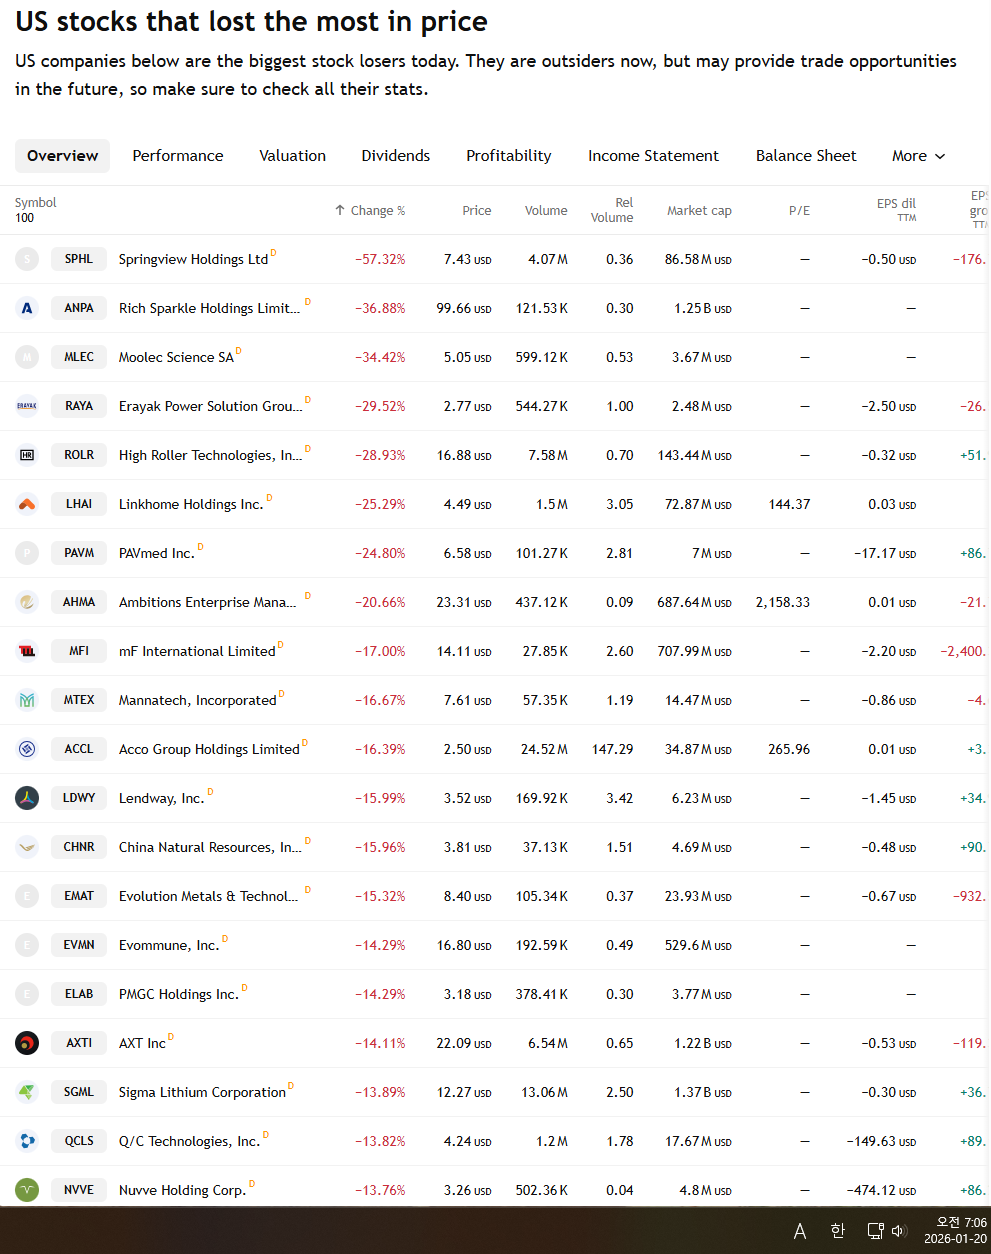Click the Korean IME '한' taskbar indicator
Screen dimensions: 991x1254
point(838,1231)
